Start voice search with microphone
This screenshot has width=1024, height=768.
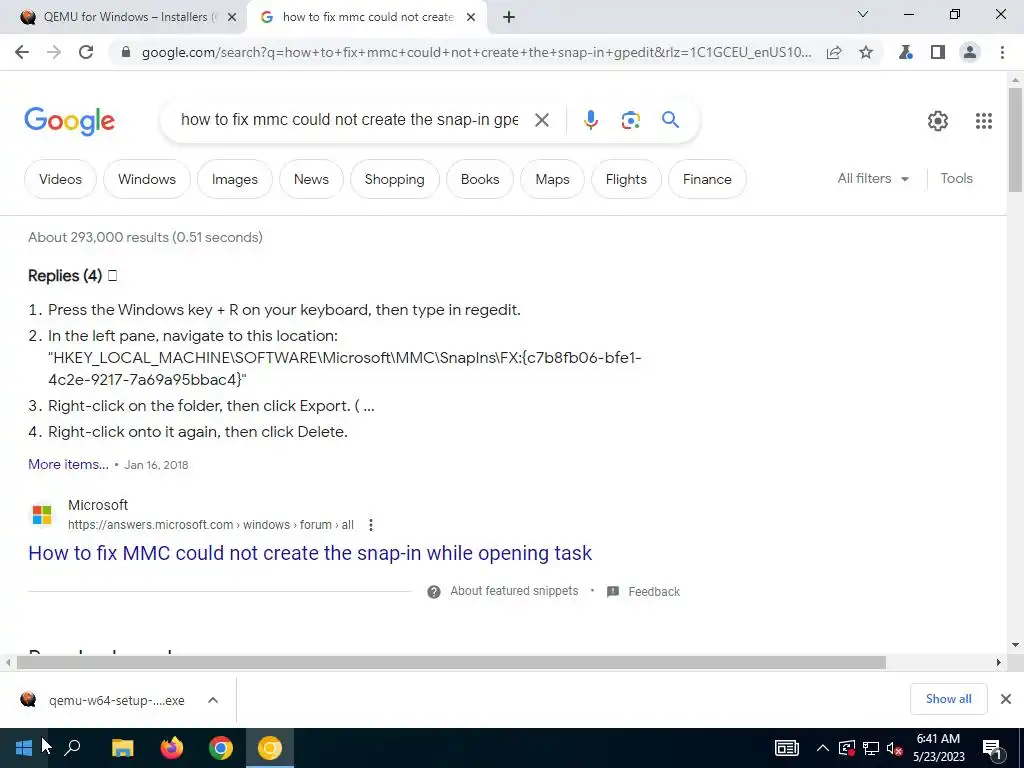[x=591, y=120]
